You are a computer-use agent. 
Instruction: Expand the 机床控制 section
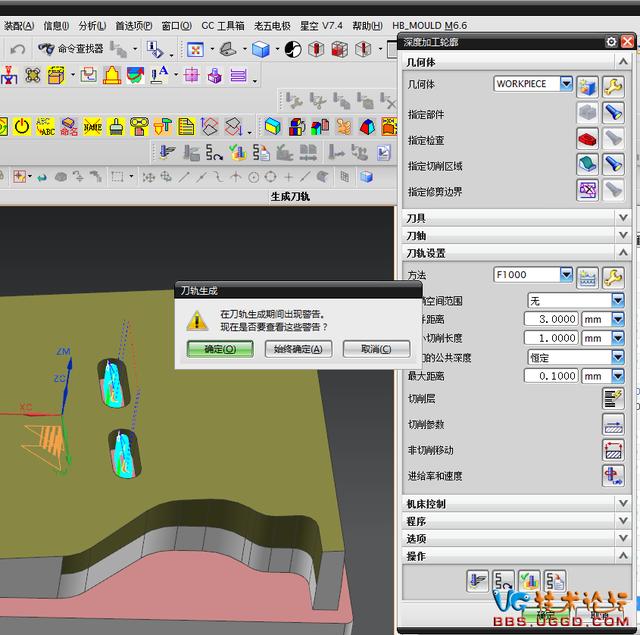point(623,504)
